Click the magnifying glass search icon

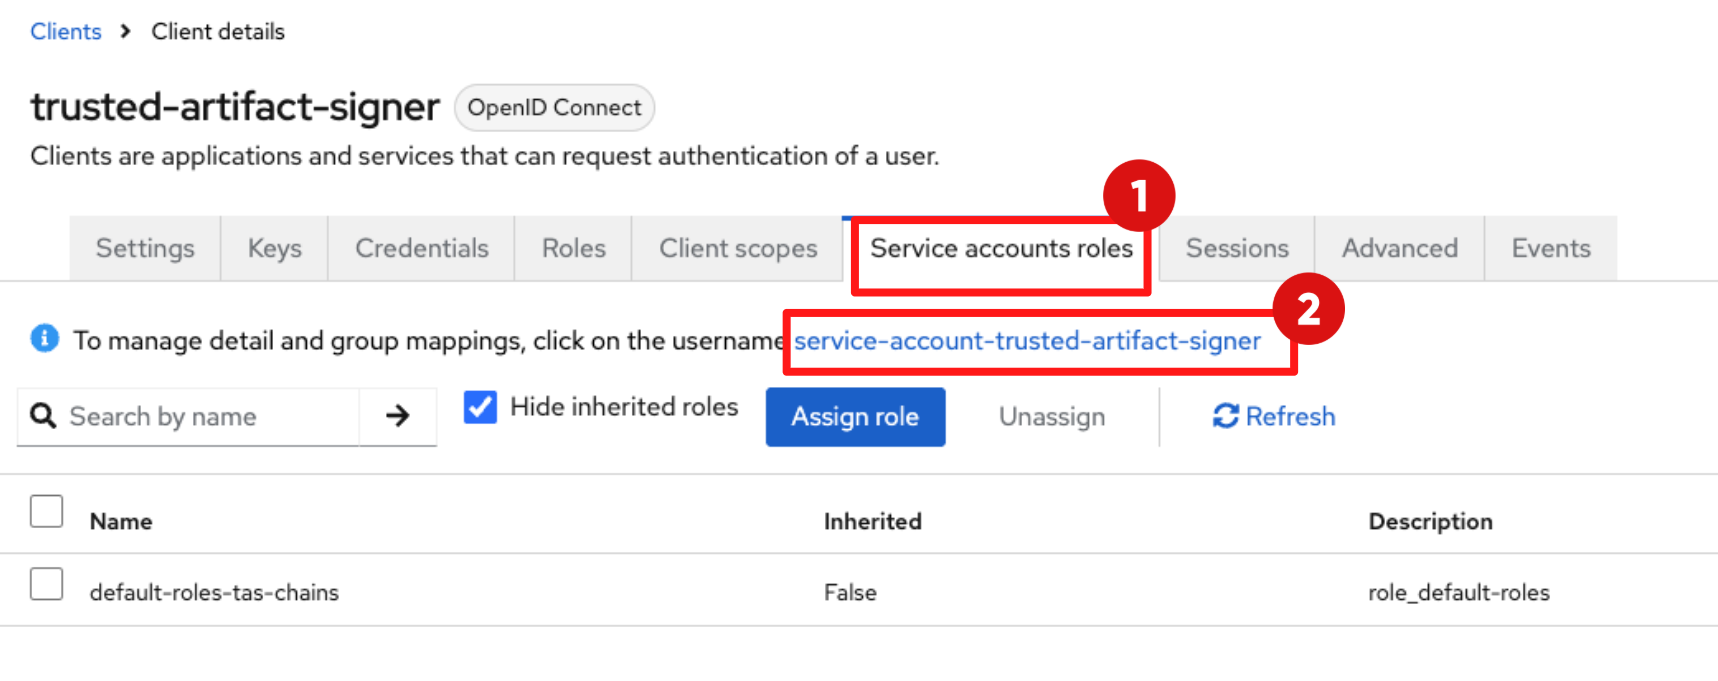43,416
